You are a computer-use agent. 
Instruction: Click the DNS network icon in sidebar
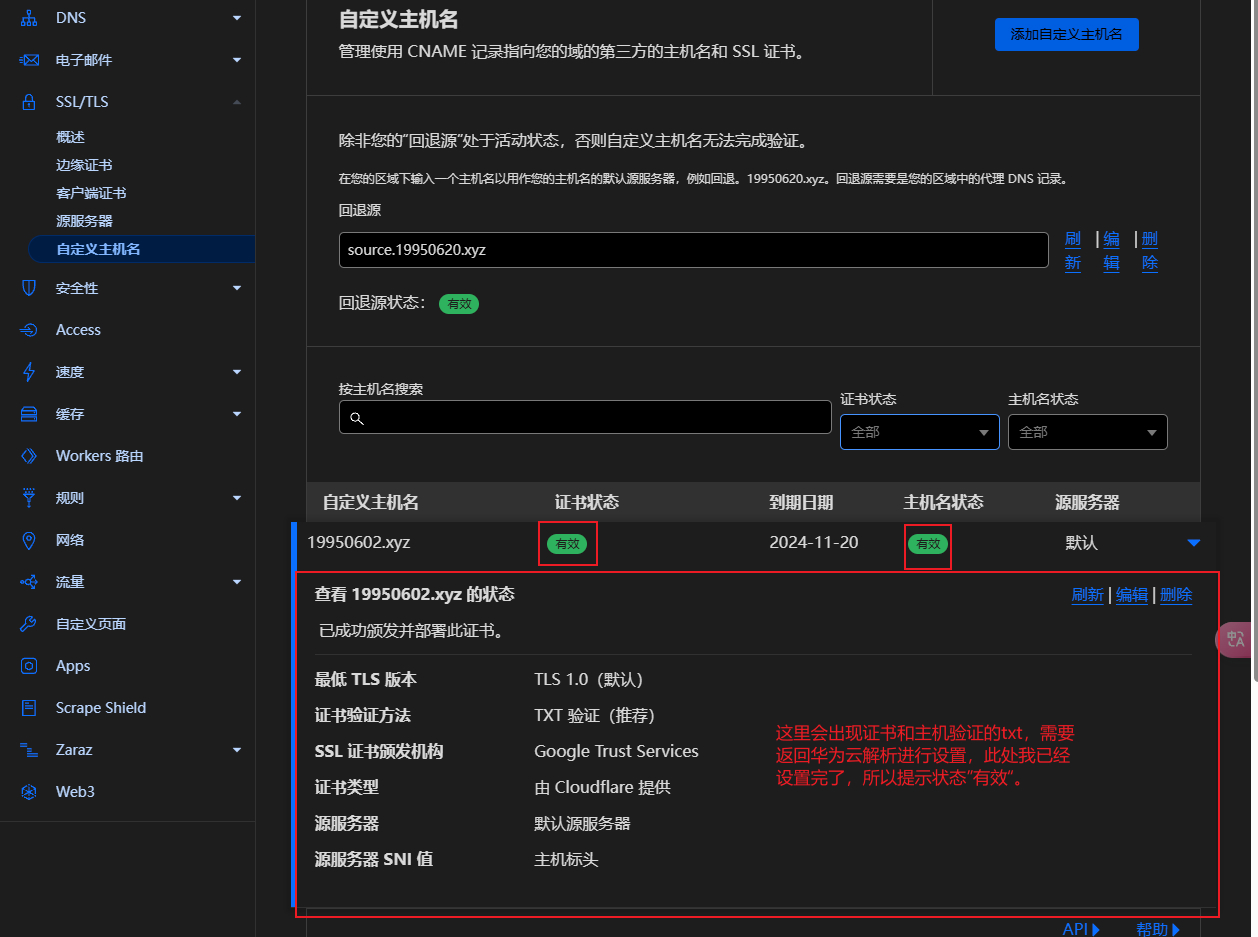pos(29,18)
